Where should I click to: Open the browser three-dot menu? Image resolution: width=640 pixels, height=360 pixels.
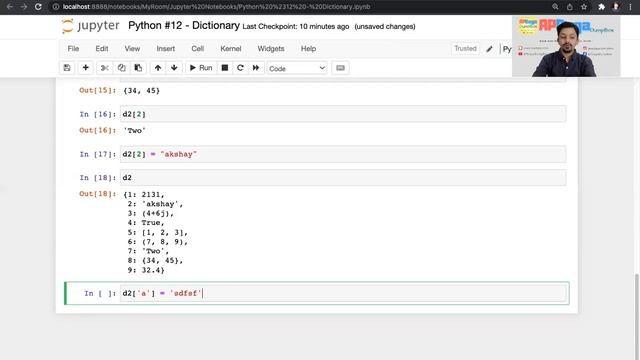(631, 7)
